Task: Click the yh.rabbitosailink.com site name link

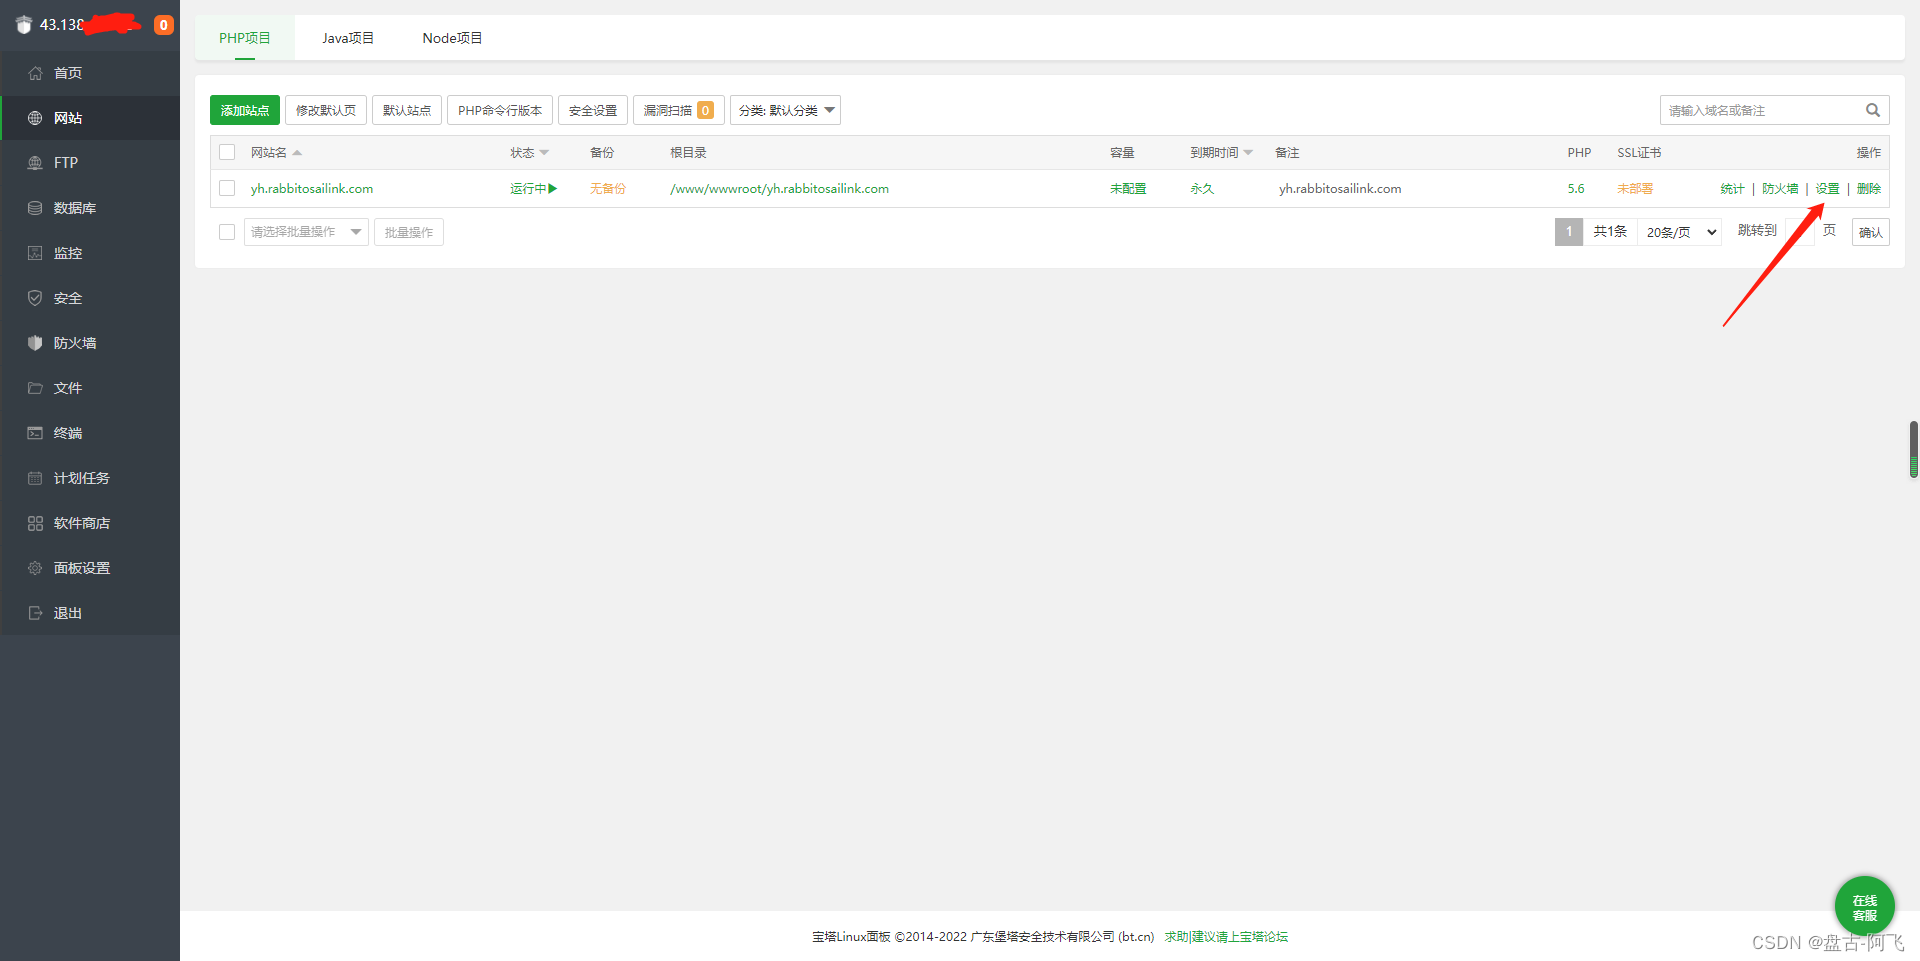Action: click(312, 188)
